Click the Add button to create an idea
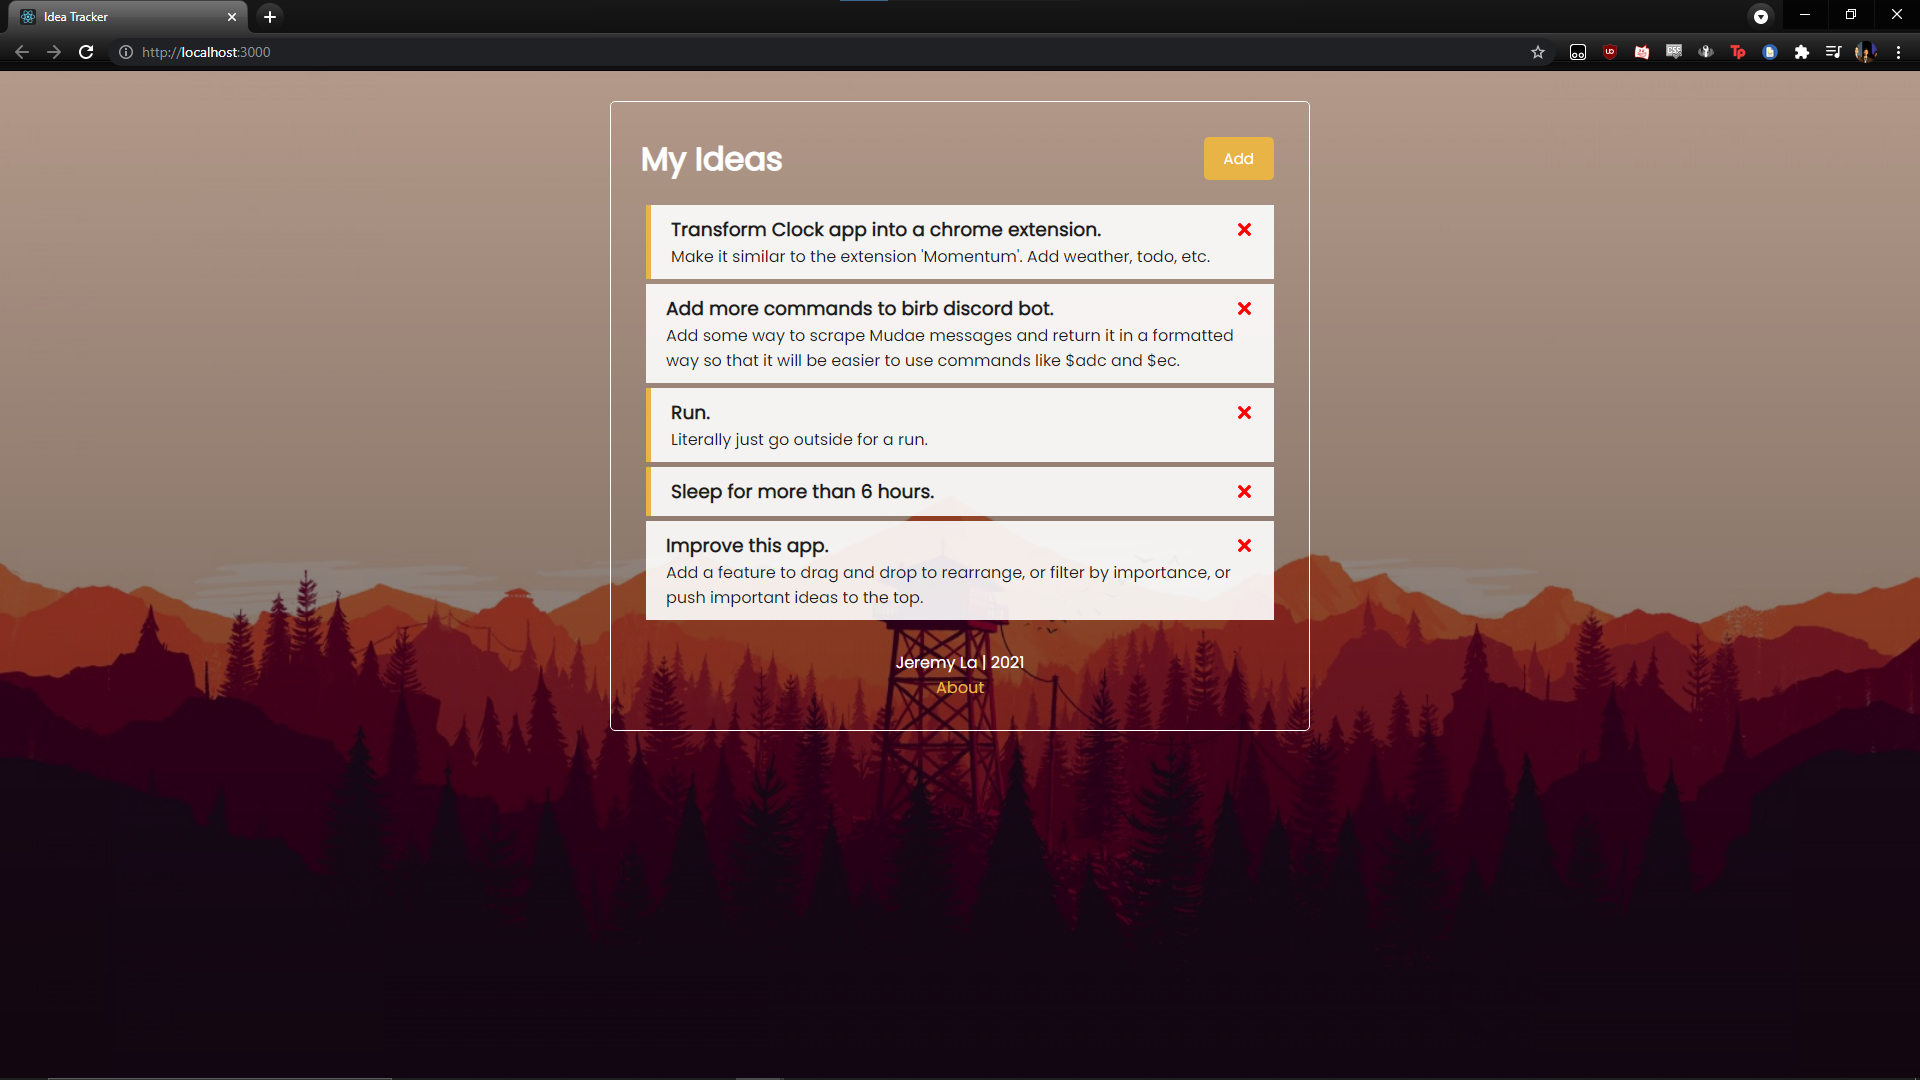The height and width of the screenshot is (1080, 1920). 1238,158
